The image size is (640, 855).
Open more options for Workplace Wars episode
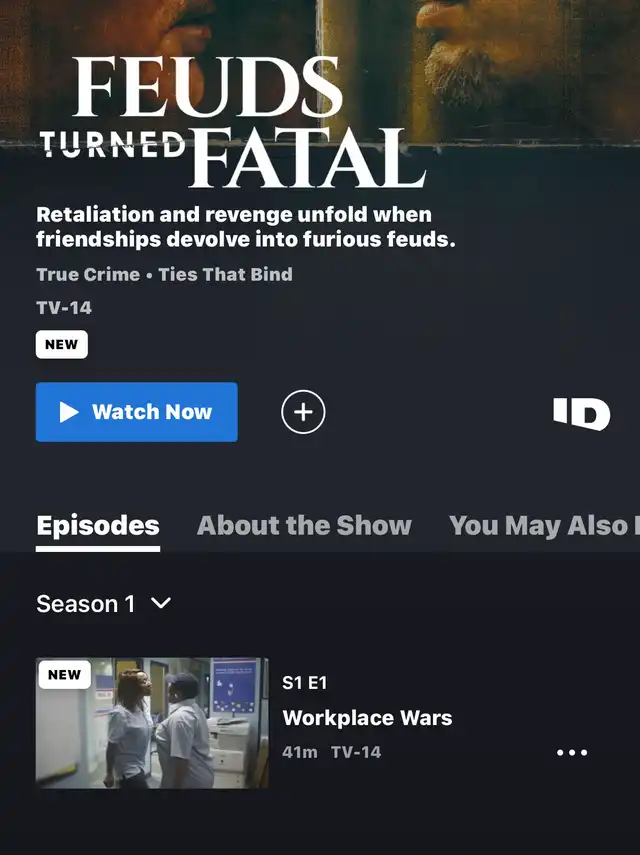(x=572, y=752)
